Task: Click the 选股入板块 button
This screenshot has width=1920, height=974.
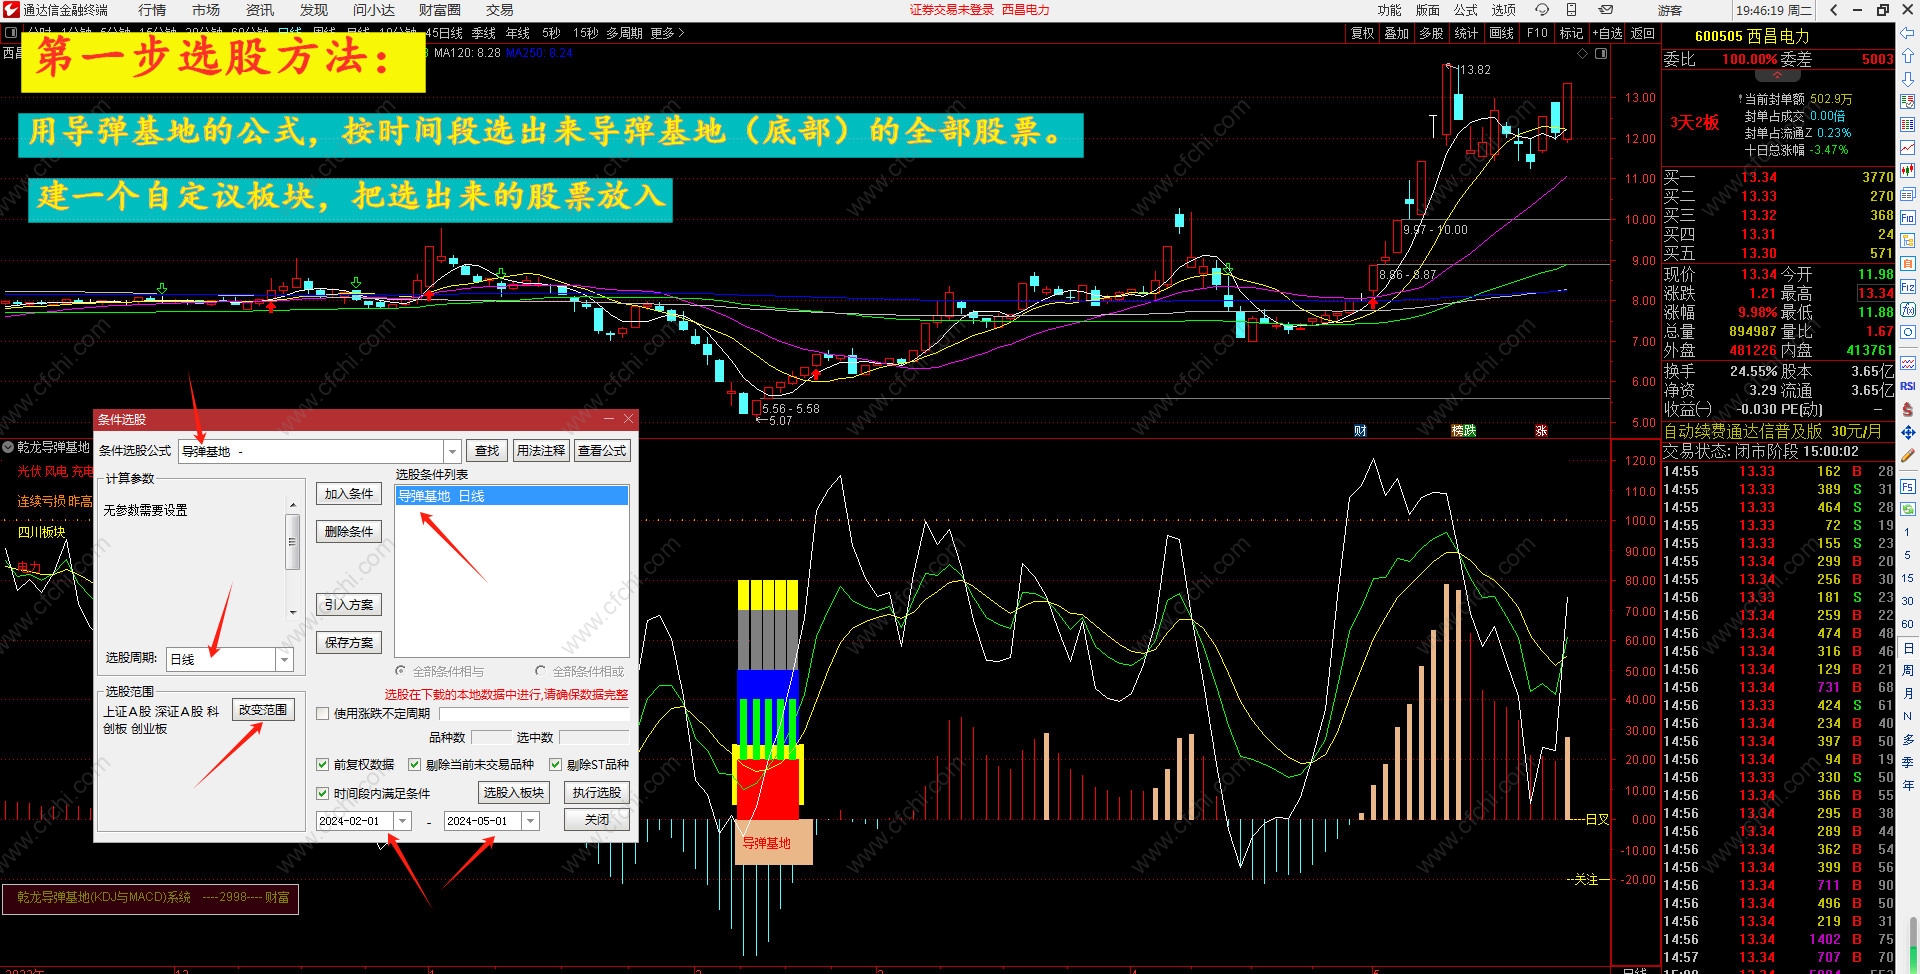Action: coord(514,793)
